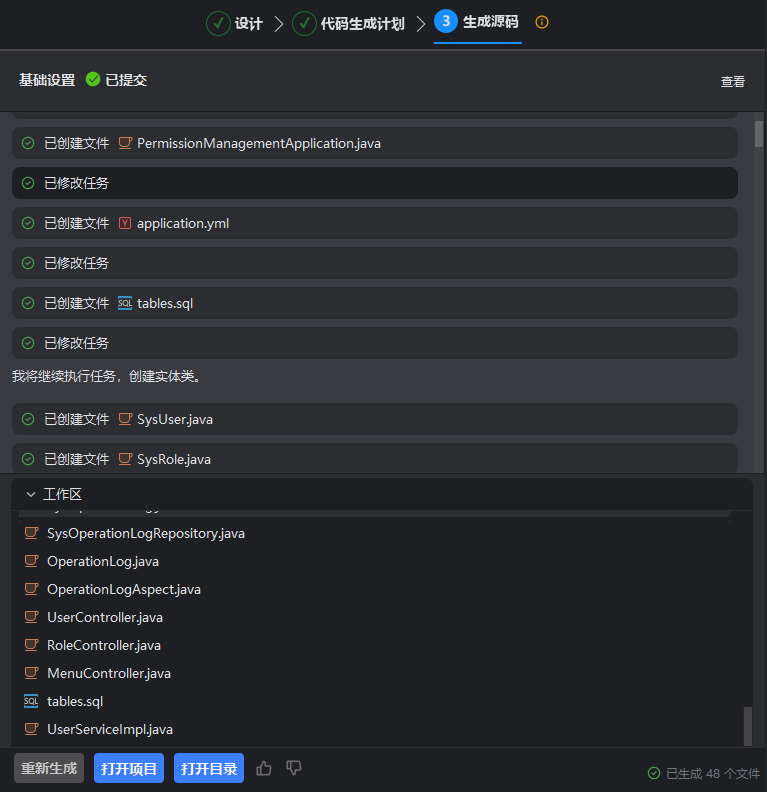The image size is (767, 792).
Task: Go to the 设计 step tab
Action: pos(236,23)
